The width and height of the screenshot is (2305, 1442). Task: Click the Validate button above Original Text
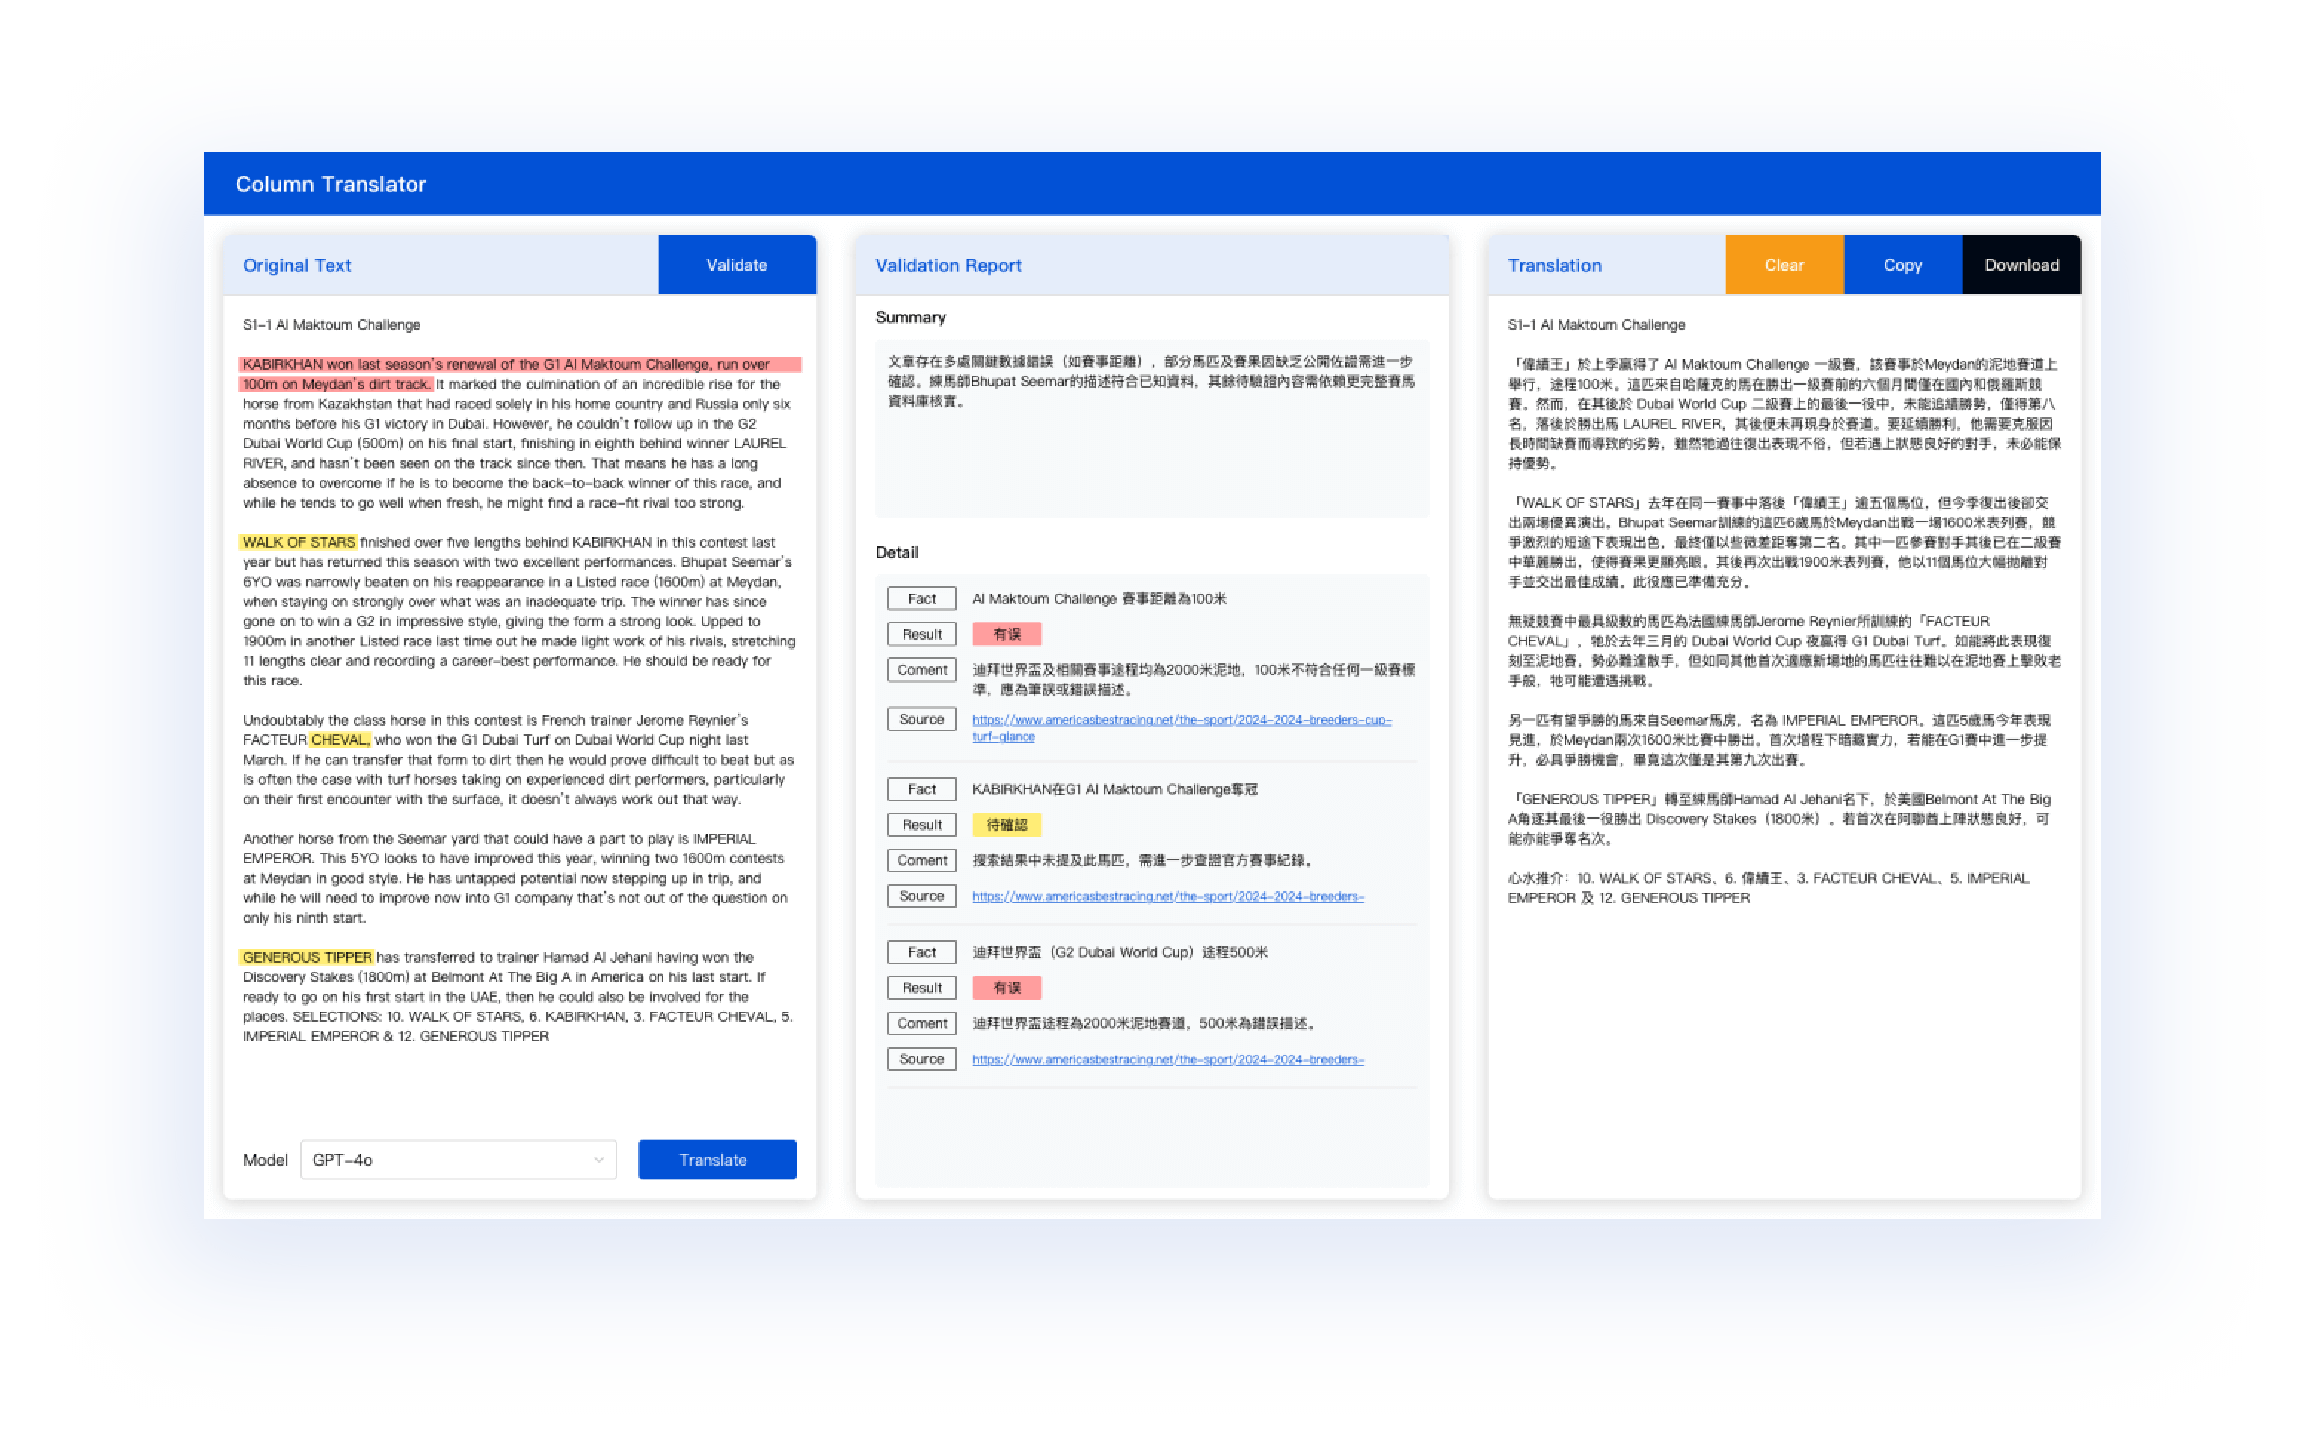737,264
